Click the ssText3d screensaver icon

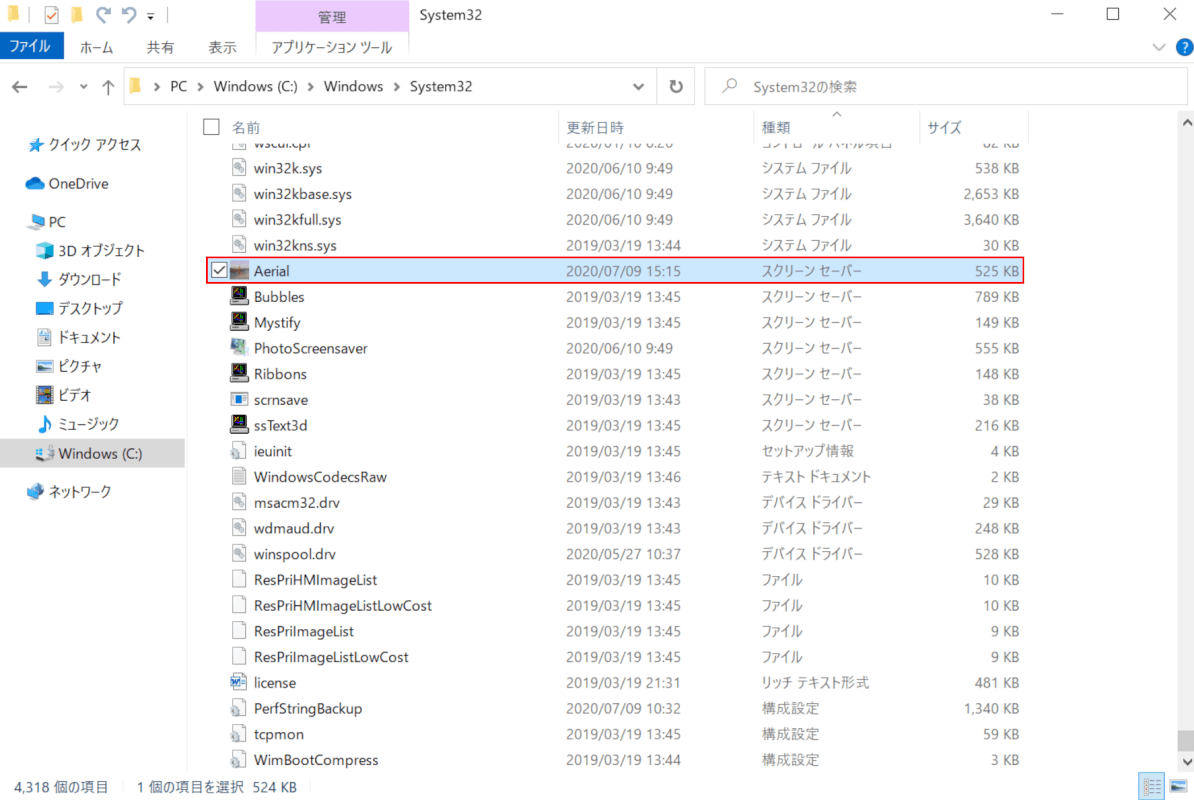pyautogui.click(x=239, y=425)
